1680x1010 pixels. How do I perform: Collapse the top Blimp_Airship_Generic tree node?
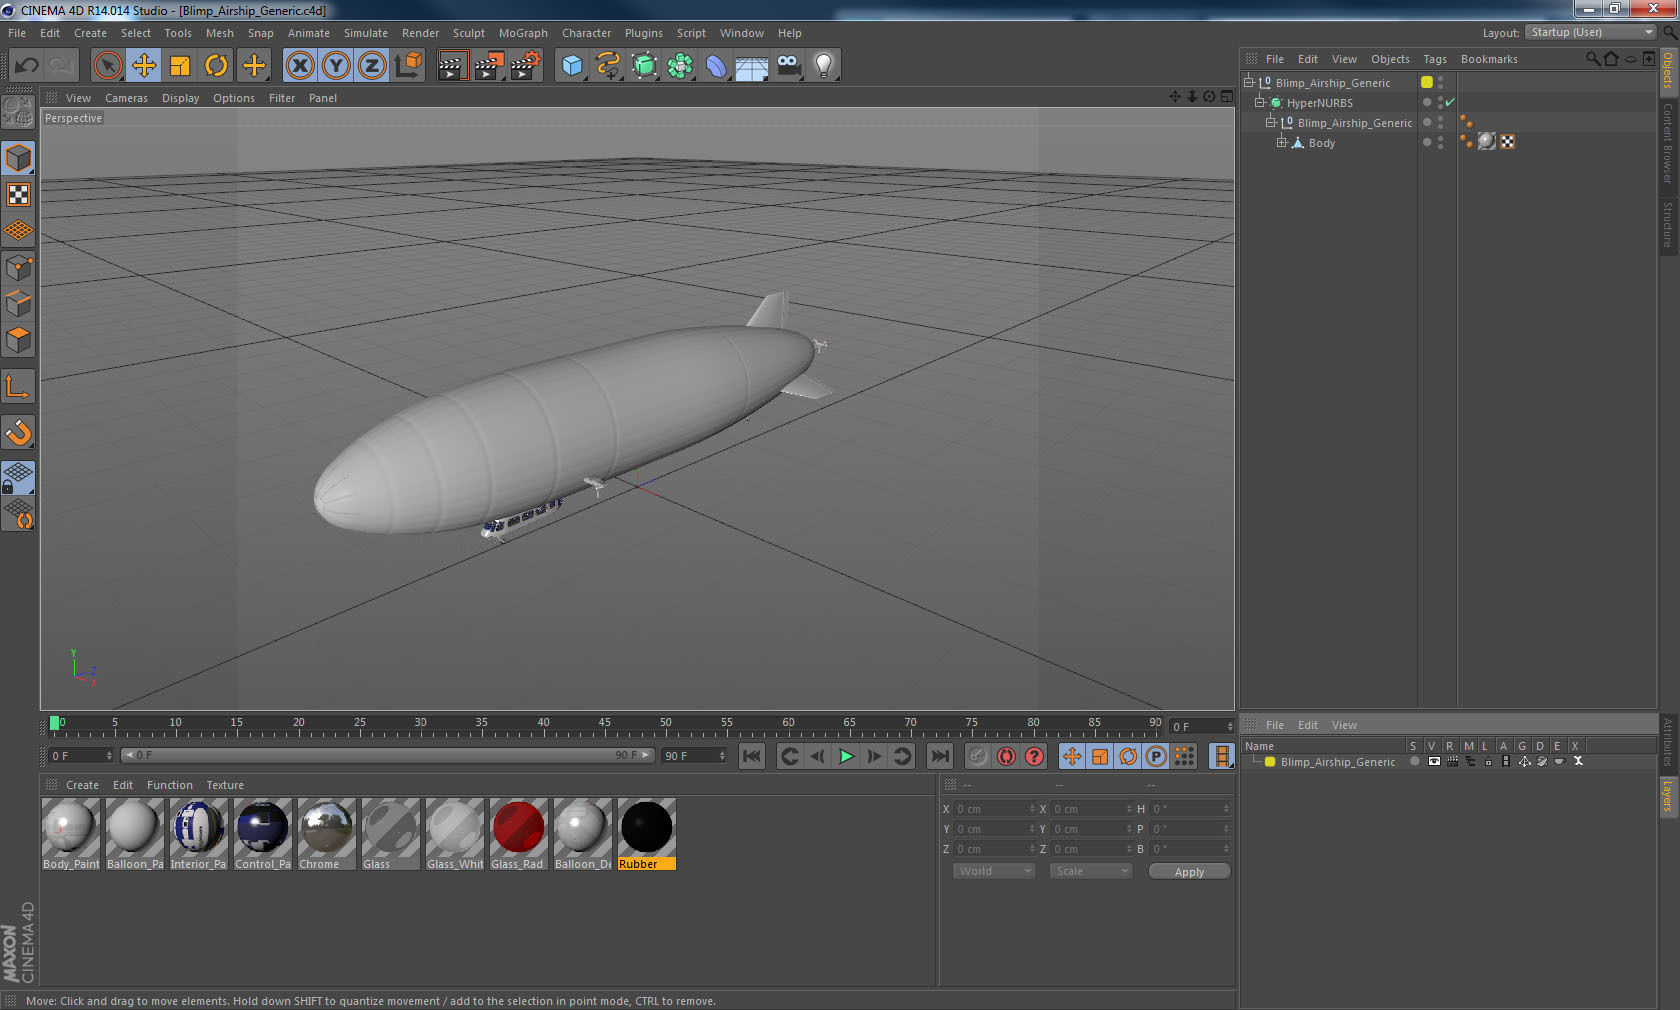(x=1248, y=82)
